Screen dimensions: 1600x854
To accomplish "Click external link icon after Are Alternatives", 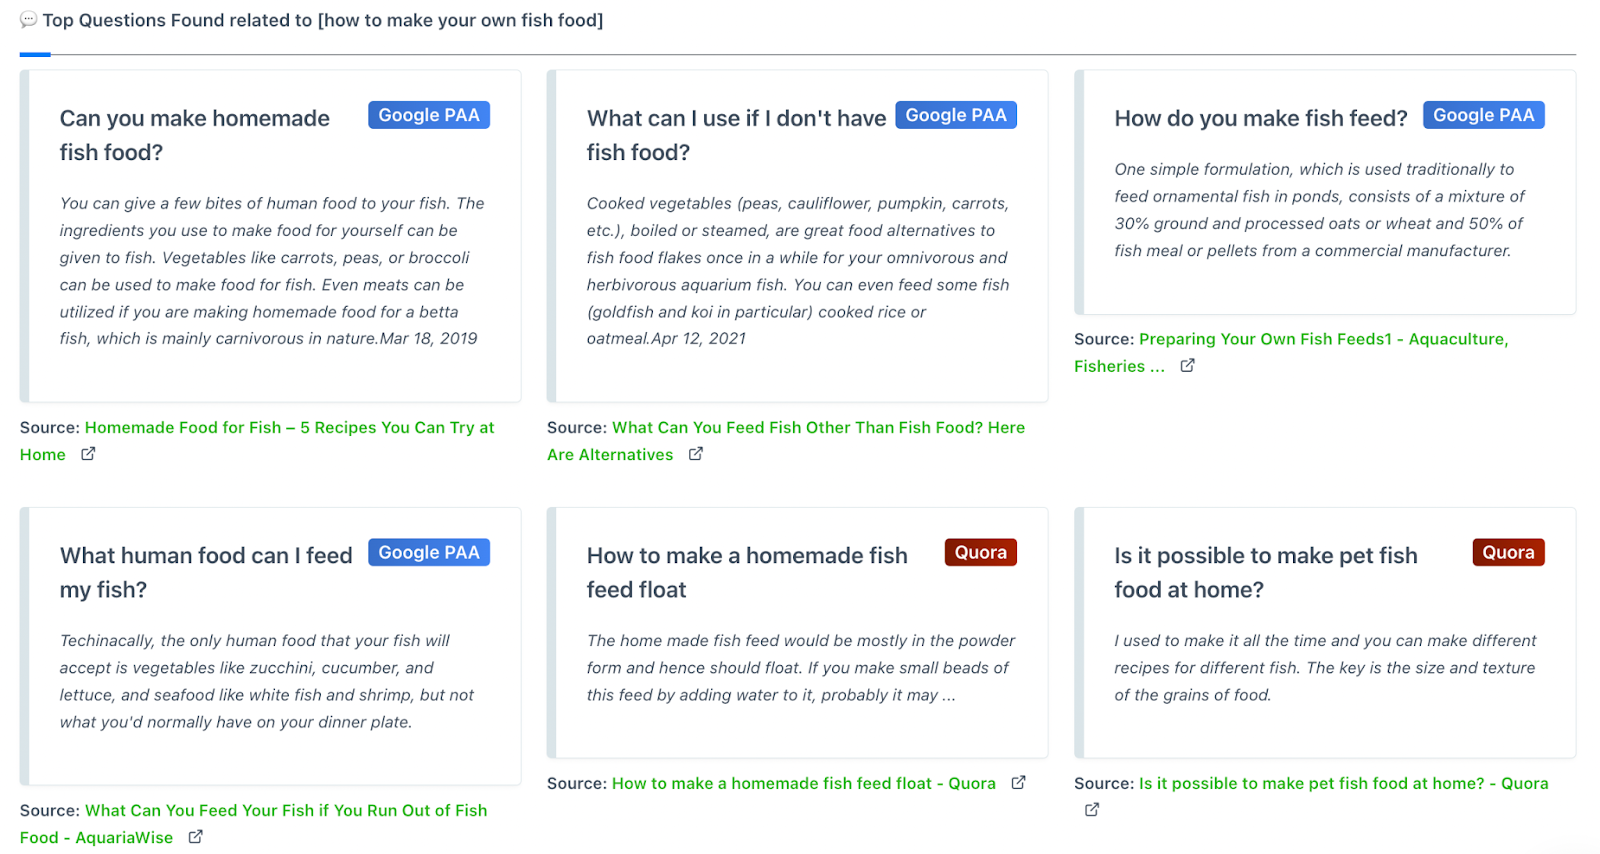I will click(x=696, y=454).
